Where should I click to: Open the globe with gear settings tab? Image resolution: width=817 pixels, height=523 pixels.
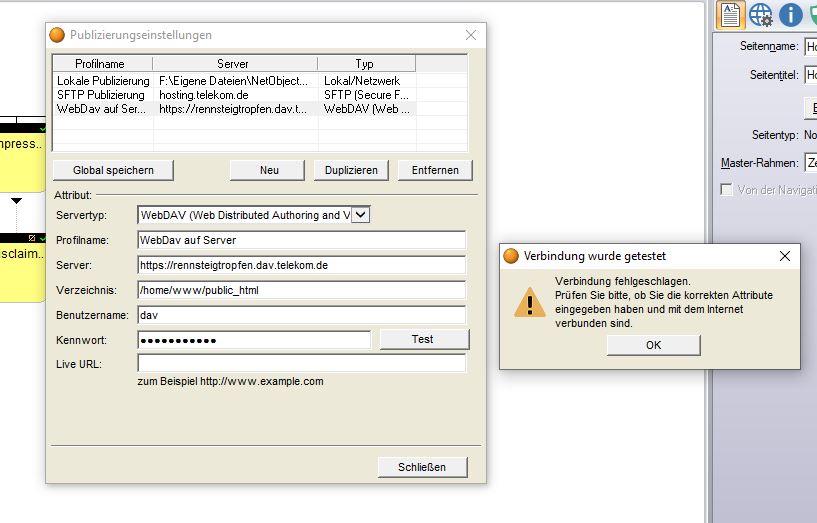coord(761,16)
